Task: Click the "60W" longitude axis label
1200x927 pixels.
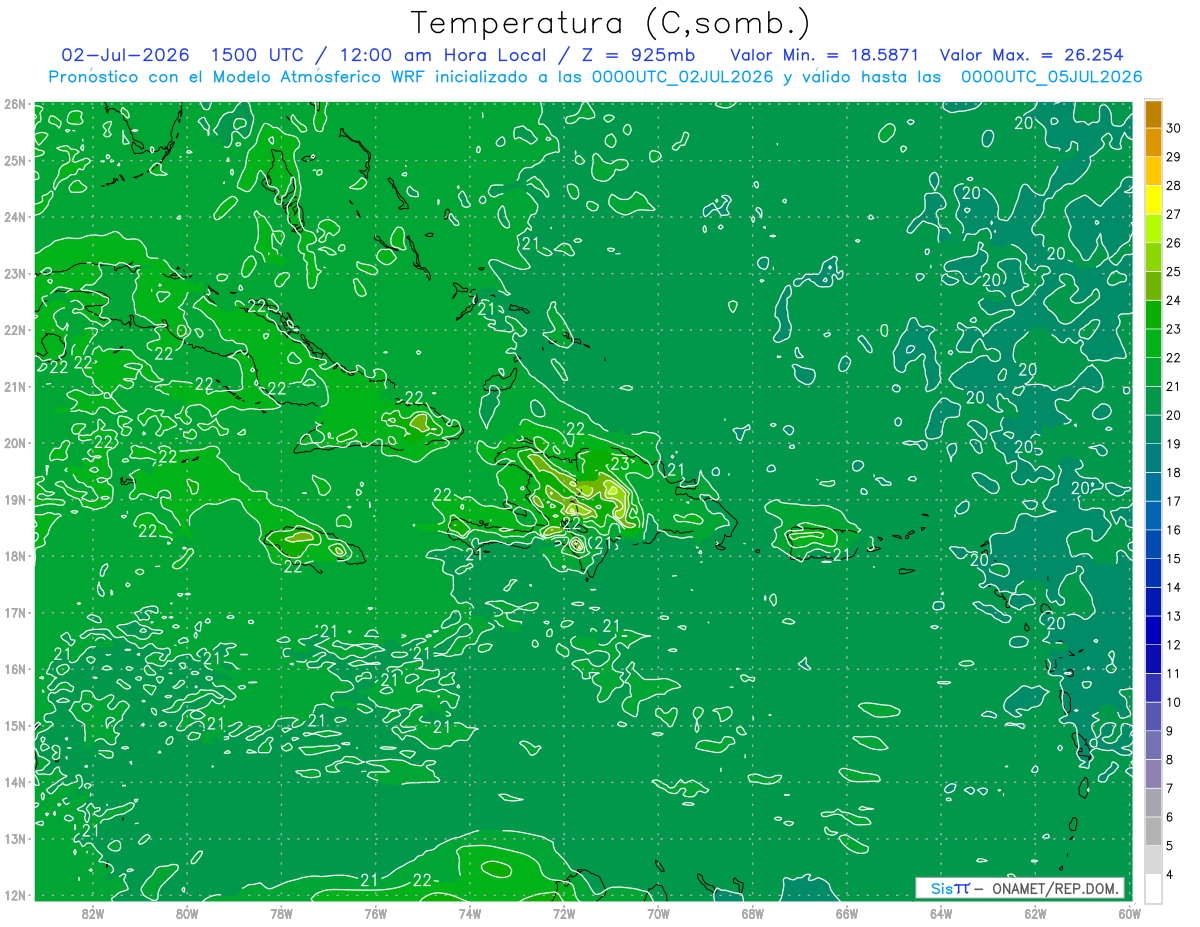Action: coord(1129,913)
